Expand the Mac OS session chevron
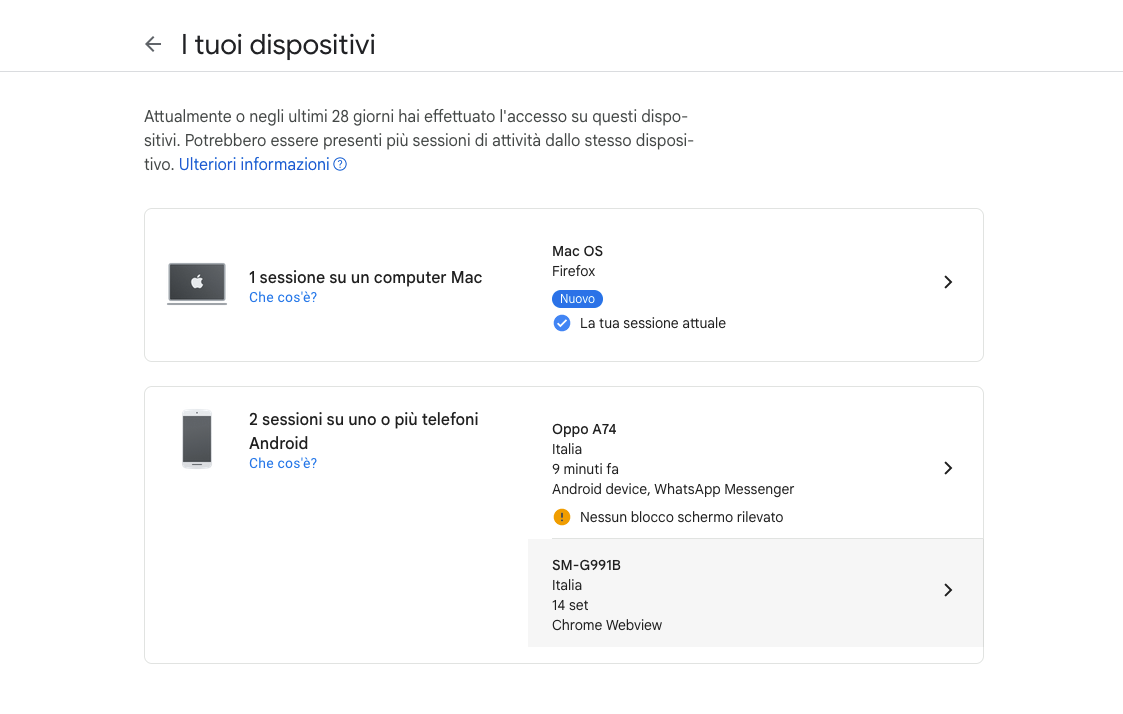Image resolution: width=1123 pixels, height=714 pixels. [x=948, y=282]
